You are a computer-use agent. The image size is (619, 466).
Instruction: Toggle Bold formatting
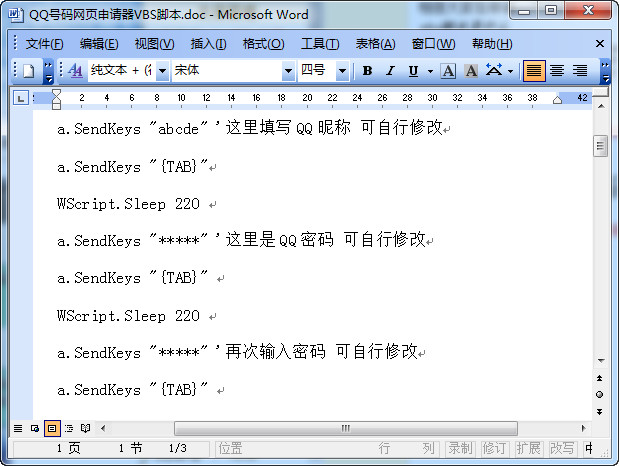click(x=368, y=71)
